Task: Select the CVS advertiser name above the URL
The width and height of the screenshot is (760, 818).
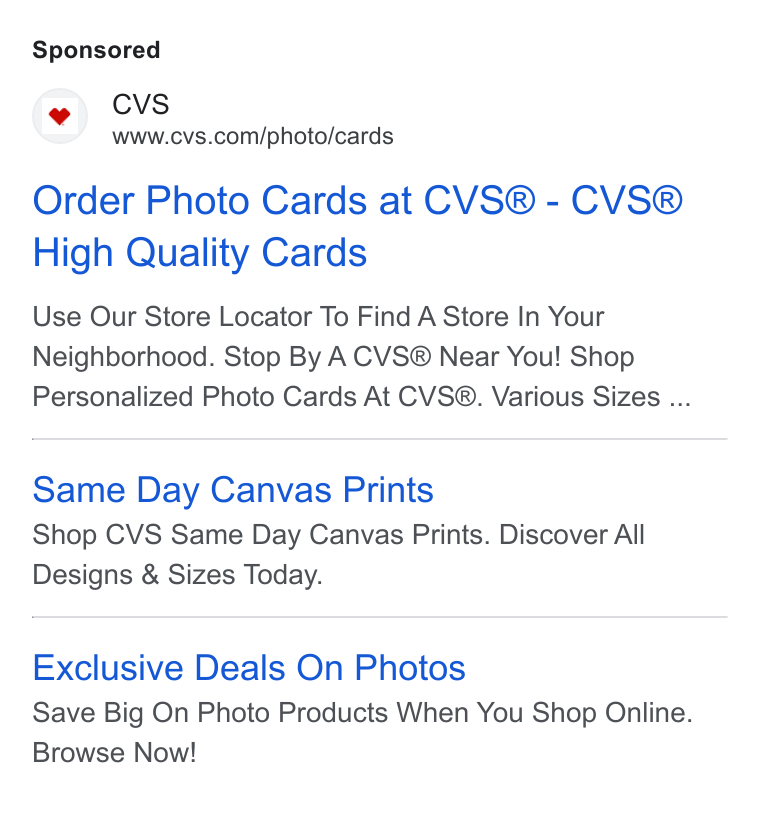Action: [141, 104]
